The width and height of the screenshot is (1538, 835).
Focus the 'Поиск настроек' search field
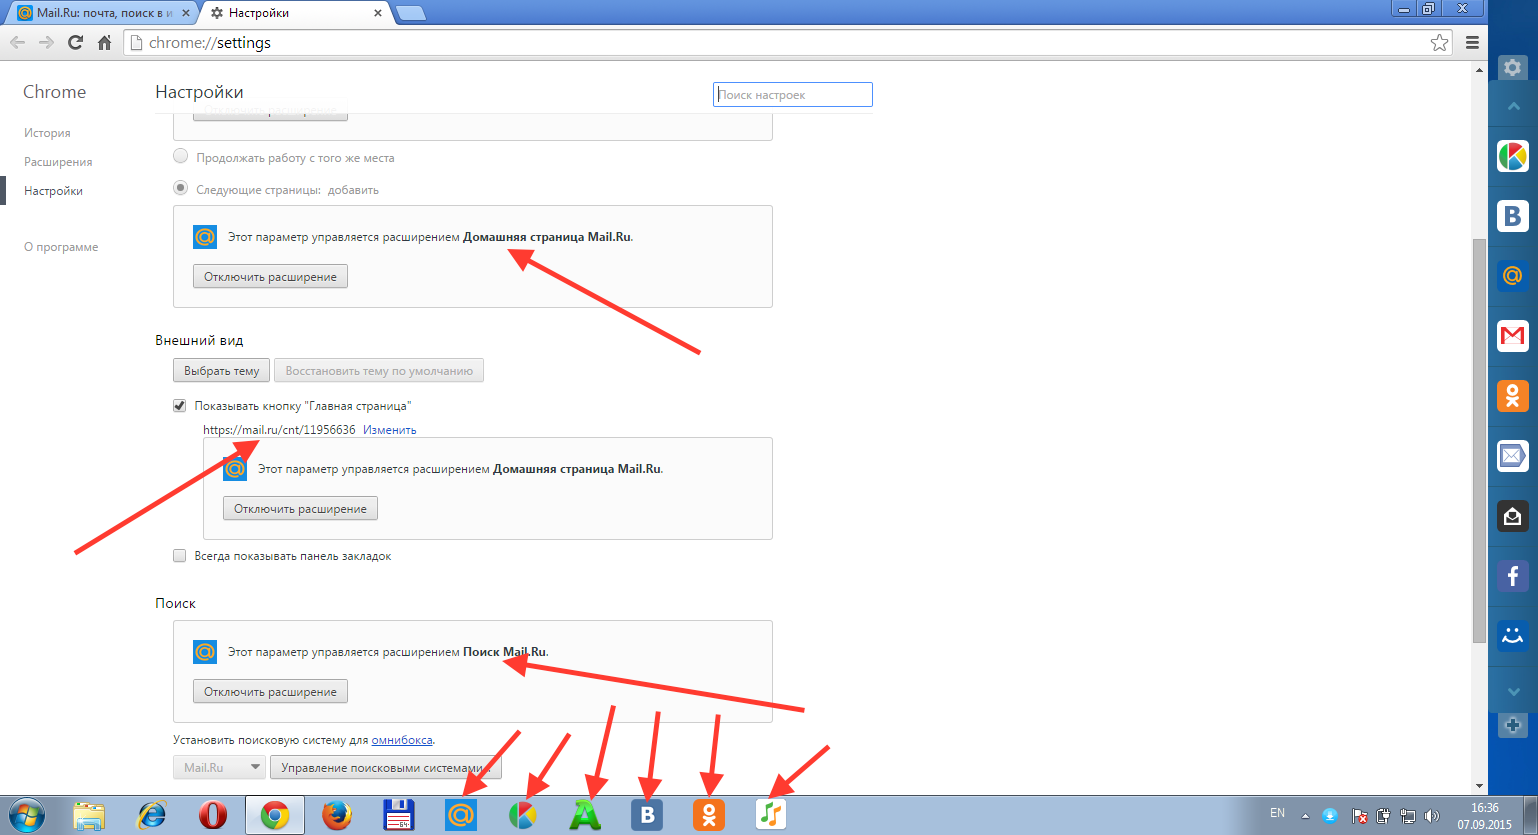(793, 94)
